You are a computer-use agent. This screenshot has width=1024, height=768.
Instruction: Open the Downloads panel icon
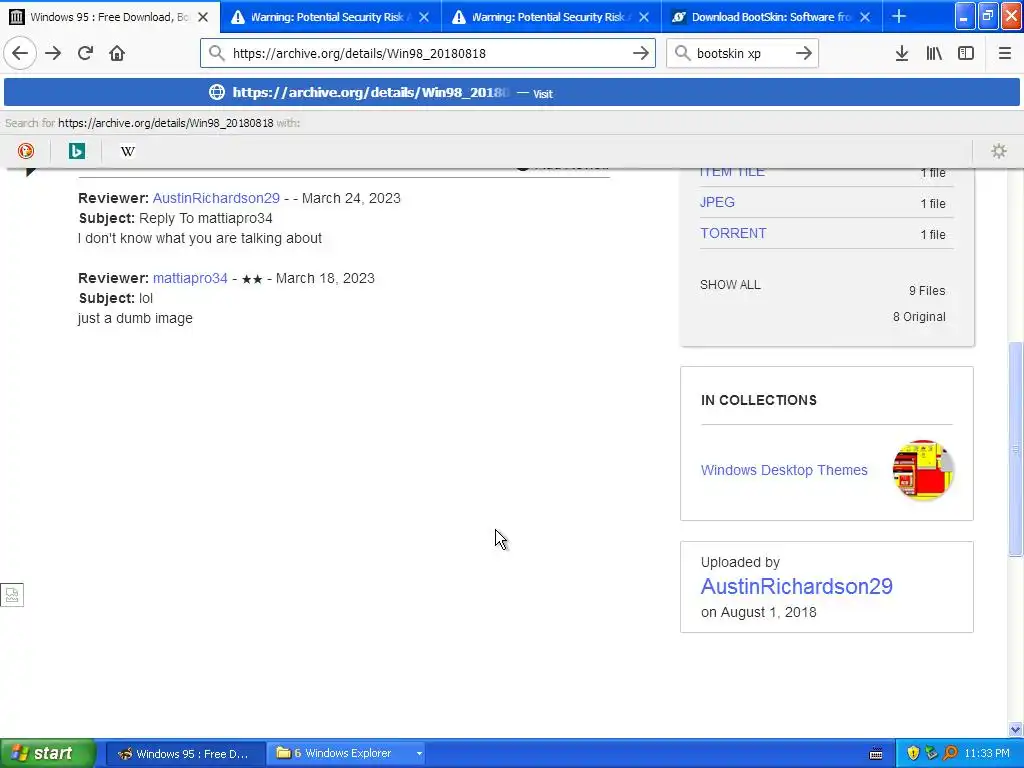902,53
